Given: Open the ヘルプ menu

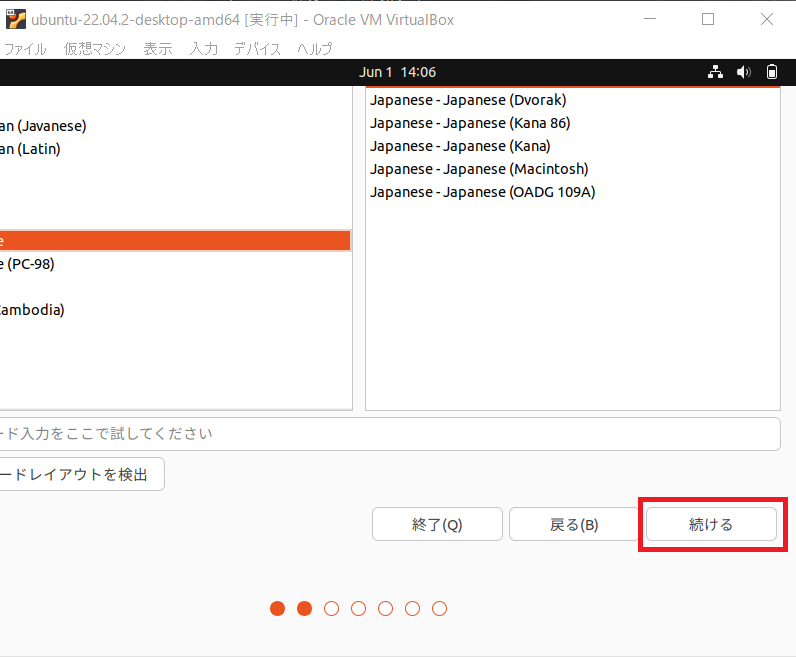Looking at the screenshot, I should click(x=315, y=49).
